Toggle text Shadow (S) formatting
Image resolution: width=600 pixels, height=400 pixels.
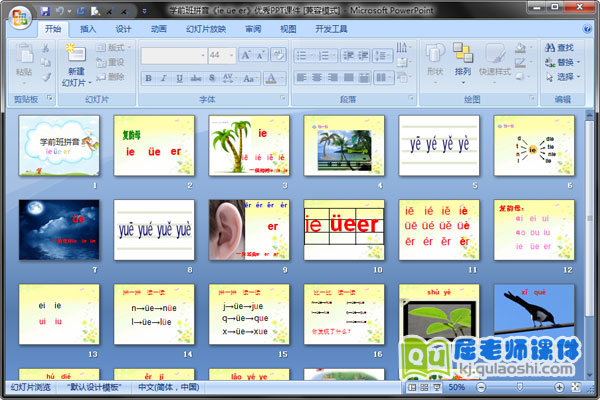(212, 78)
